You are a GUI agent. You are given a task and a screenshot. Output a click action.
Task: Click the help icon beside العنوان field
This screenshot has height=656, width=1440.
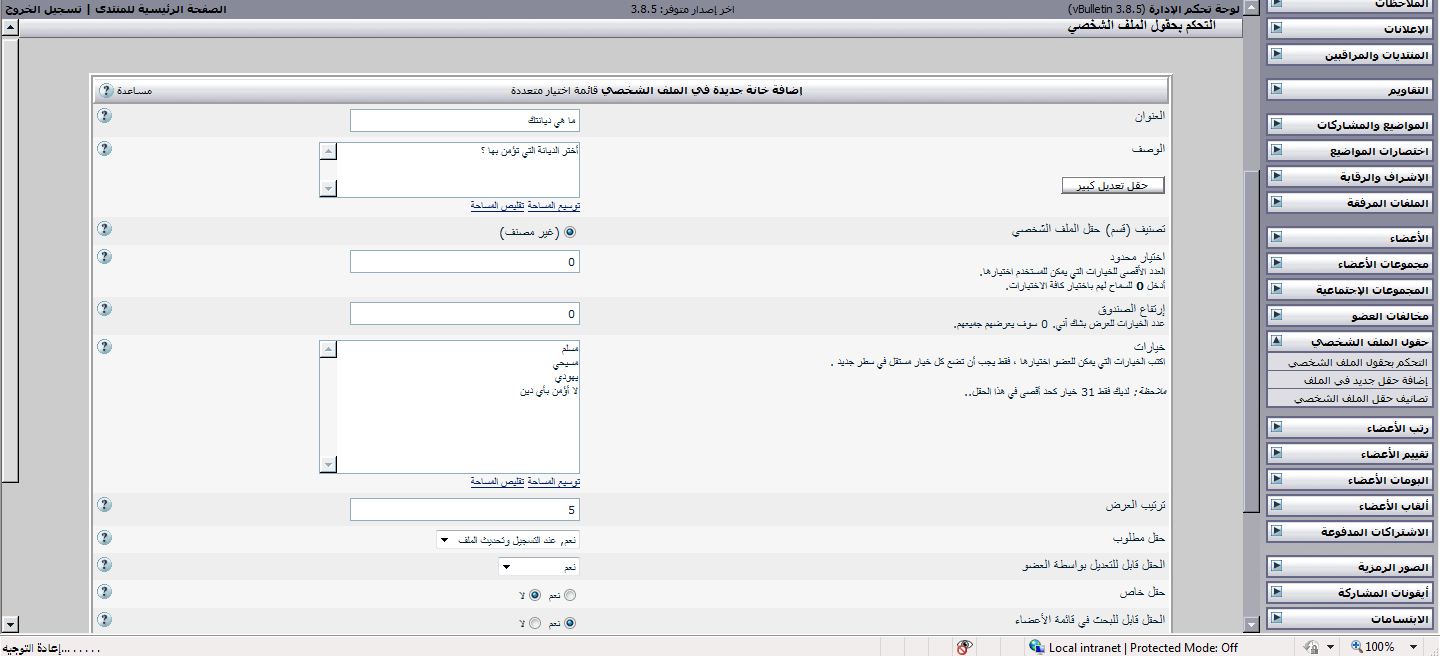tap(105, 116)
